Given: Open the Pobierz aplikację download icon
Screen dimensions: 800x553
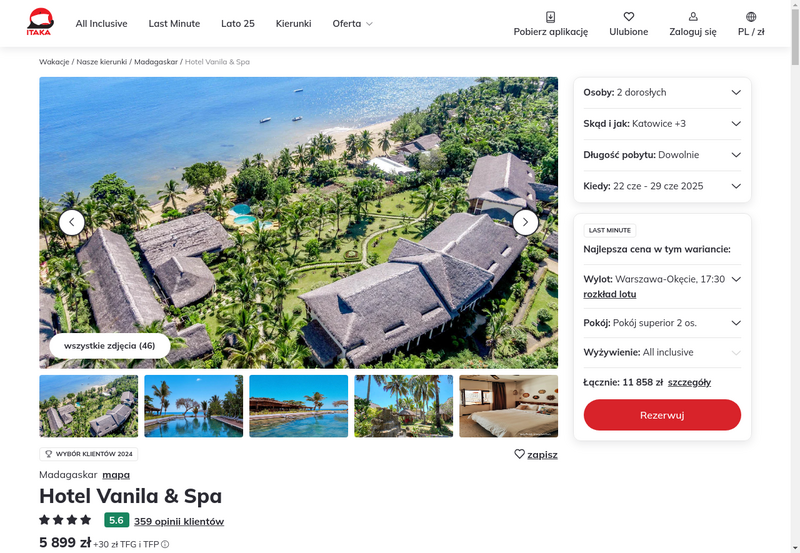Looking at the screenshot, I should 550,17.
